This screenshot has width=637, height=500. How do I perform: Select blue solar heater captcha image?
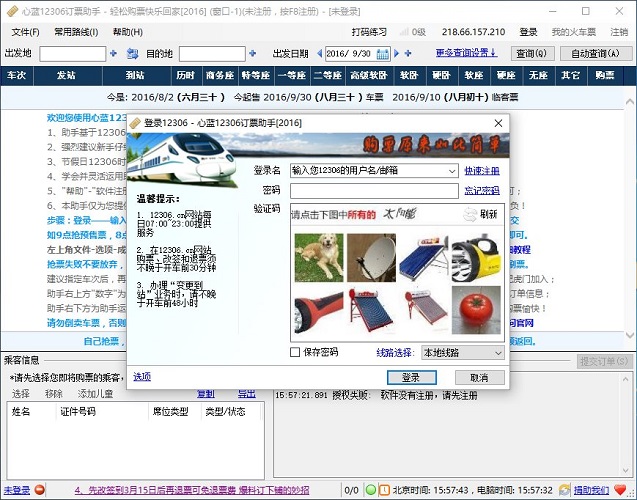(424, 258)
